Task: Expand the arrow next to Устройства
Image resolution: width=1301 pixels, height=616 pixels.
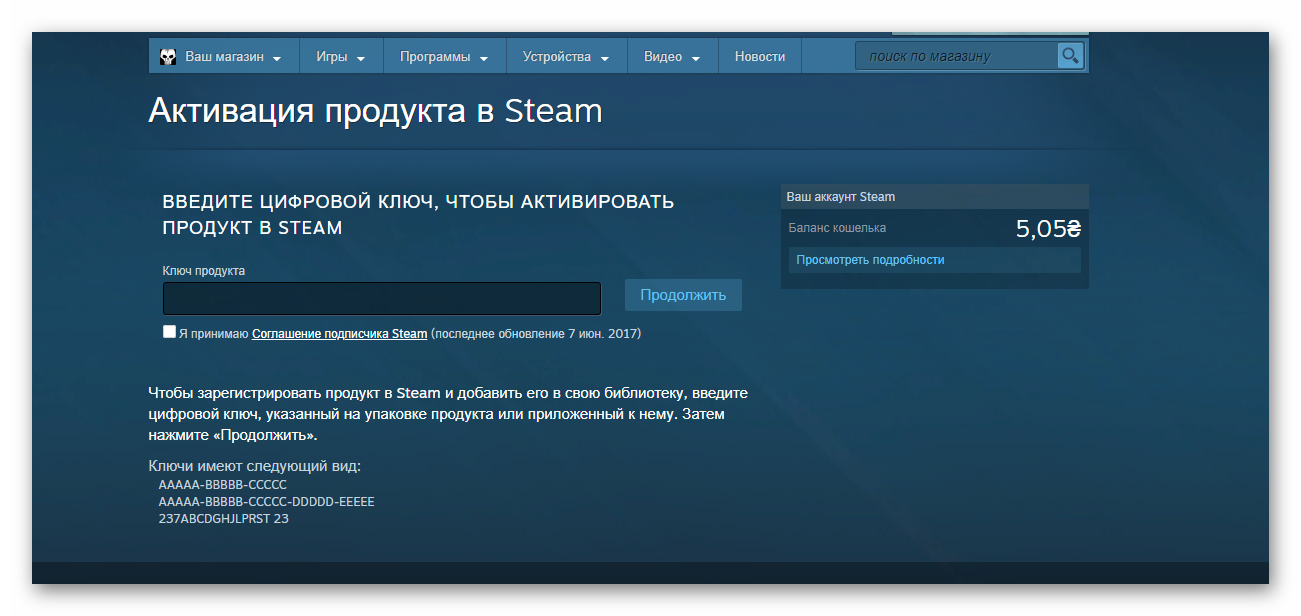Action: 605,58
